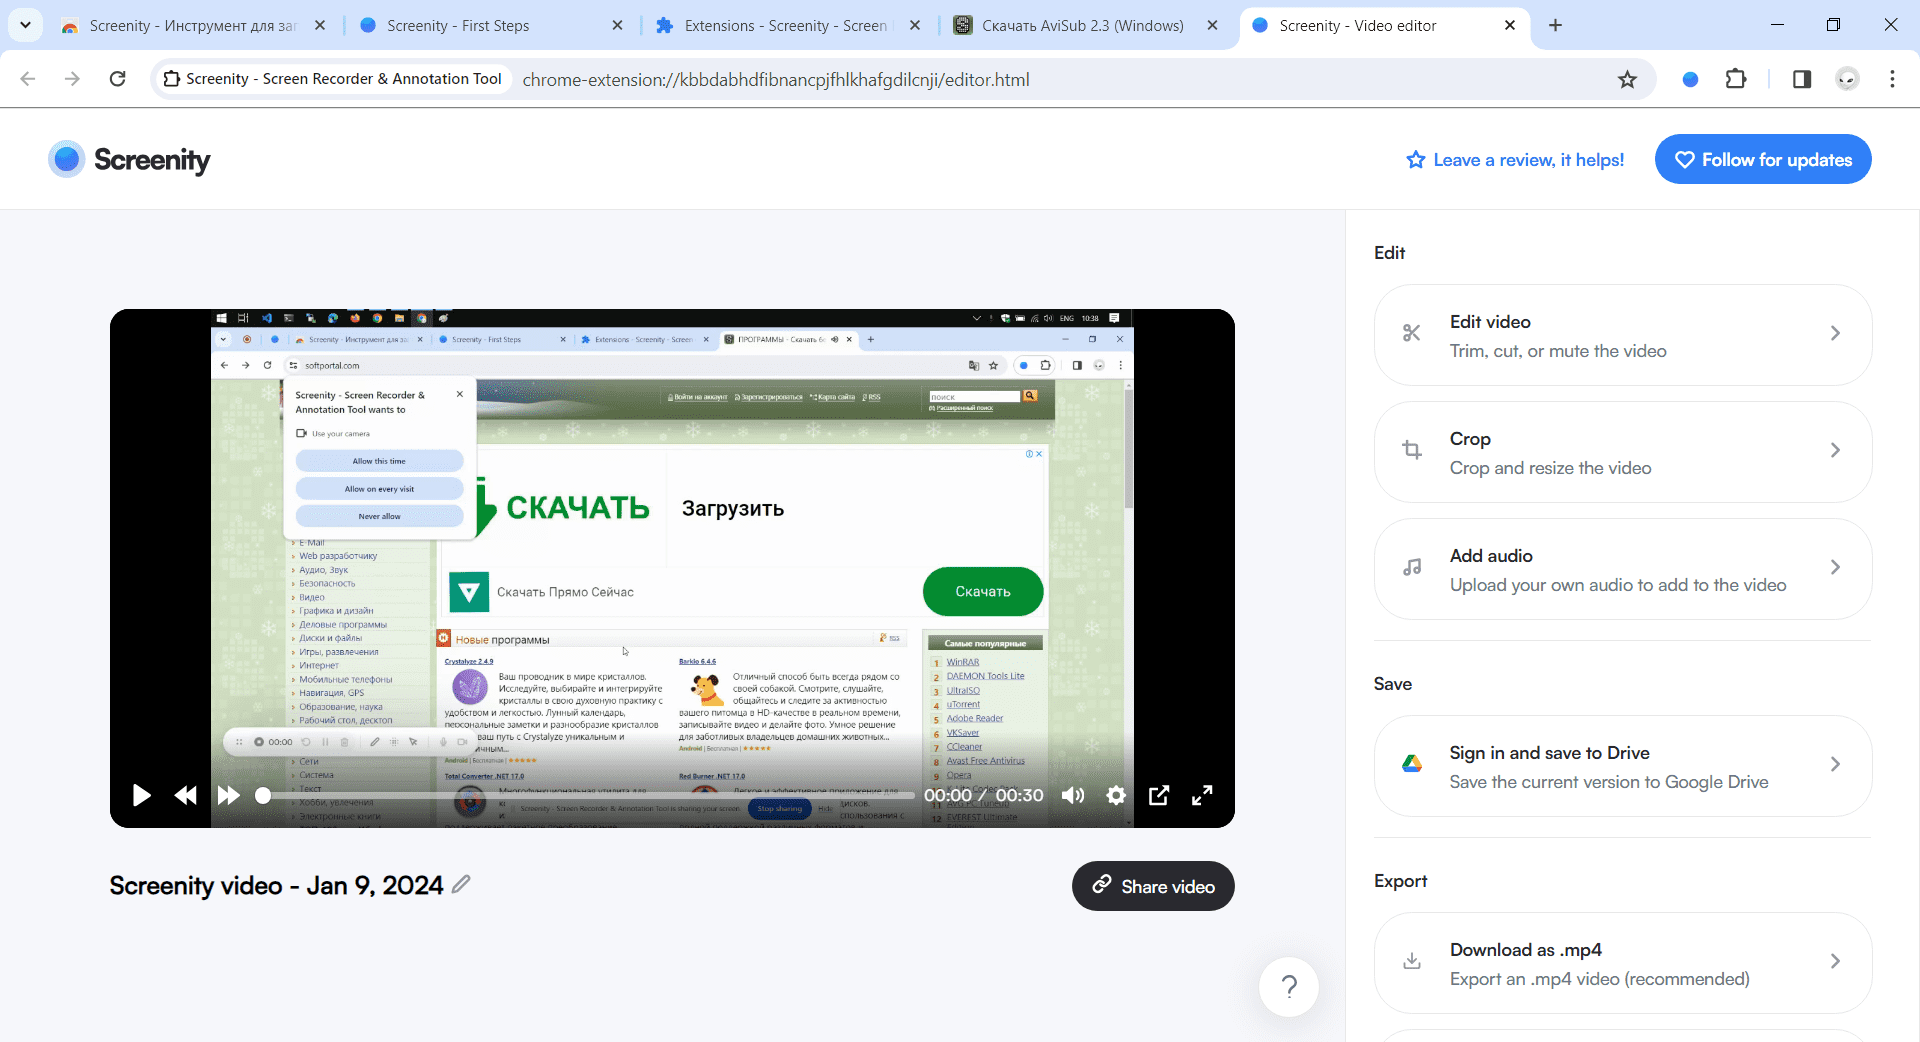Open the Chrome profile avatar
Screen dimensions: 1920x1042
tap(1848, 79)
